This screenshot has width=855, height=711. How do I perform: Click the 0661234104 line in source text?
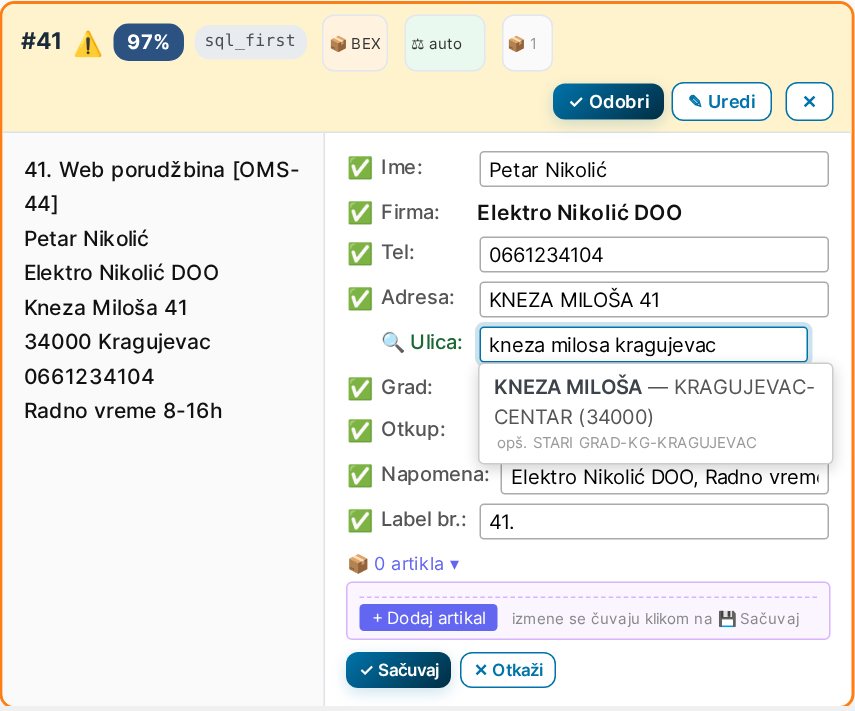coord(89,376)
